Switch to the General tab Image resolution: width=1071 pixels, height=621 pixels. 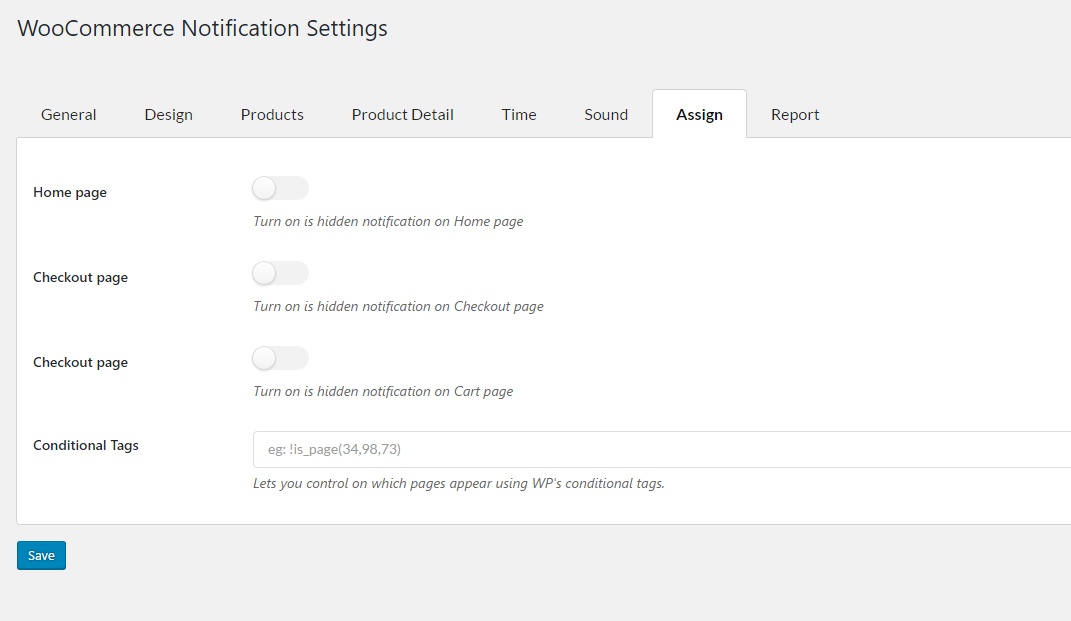pyautogui.click(x=68, y=114)
